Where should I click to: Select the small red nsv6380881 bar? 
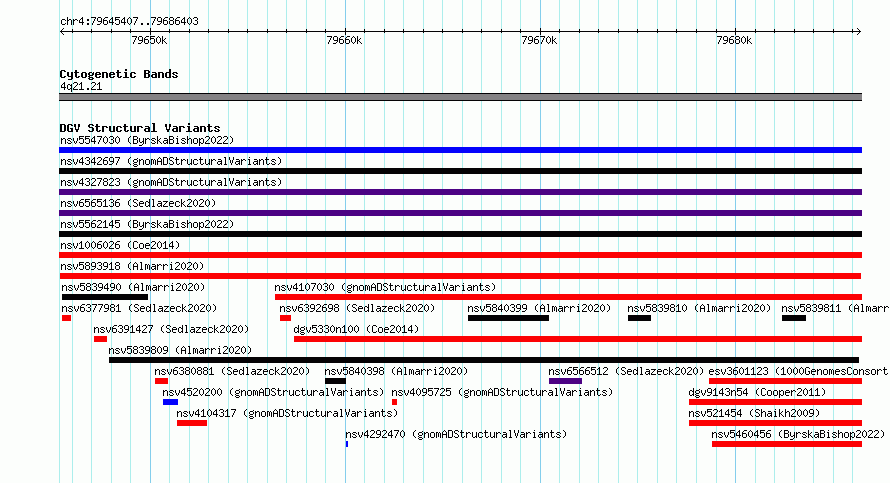[x=161, y=381]
